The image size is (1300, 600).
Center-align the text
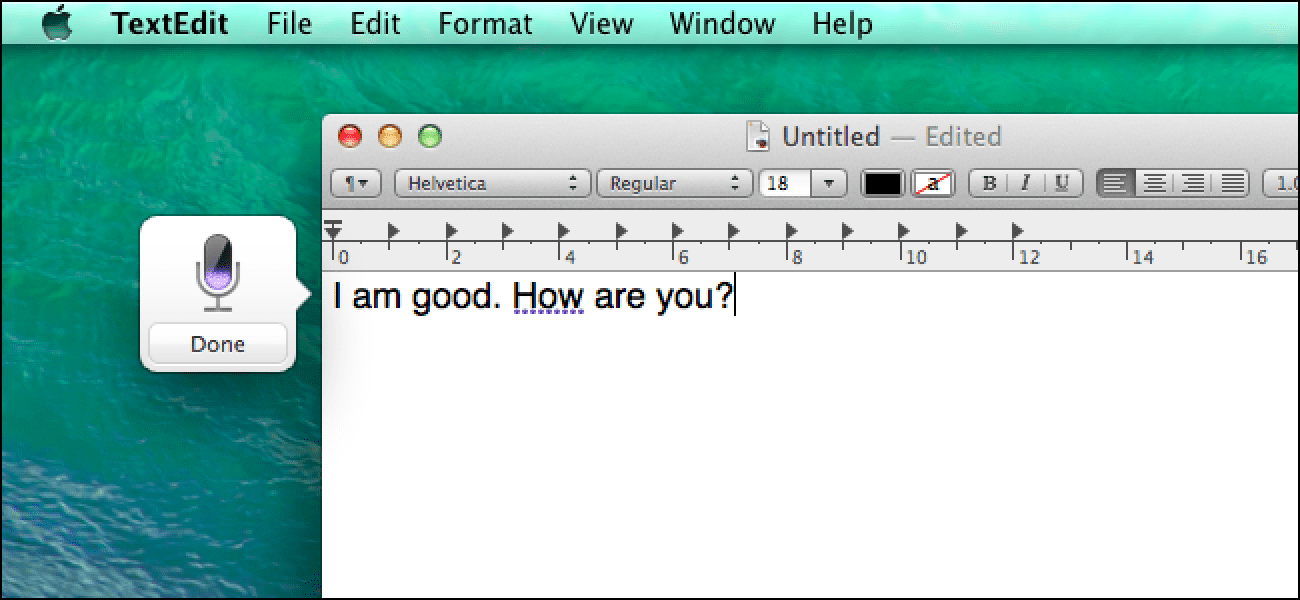(x=1154, y=184)
